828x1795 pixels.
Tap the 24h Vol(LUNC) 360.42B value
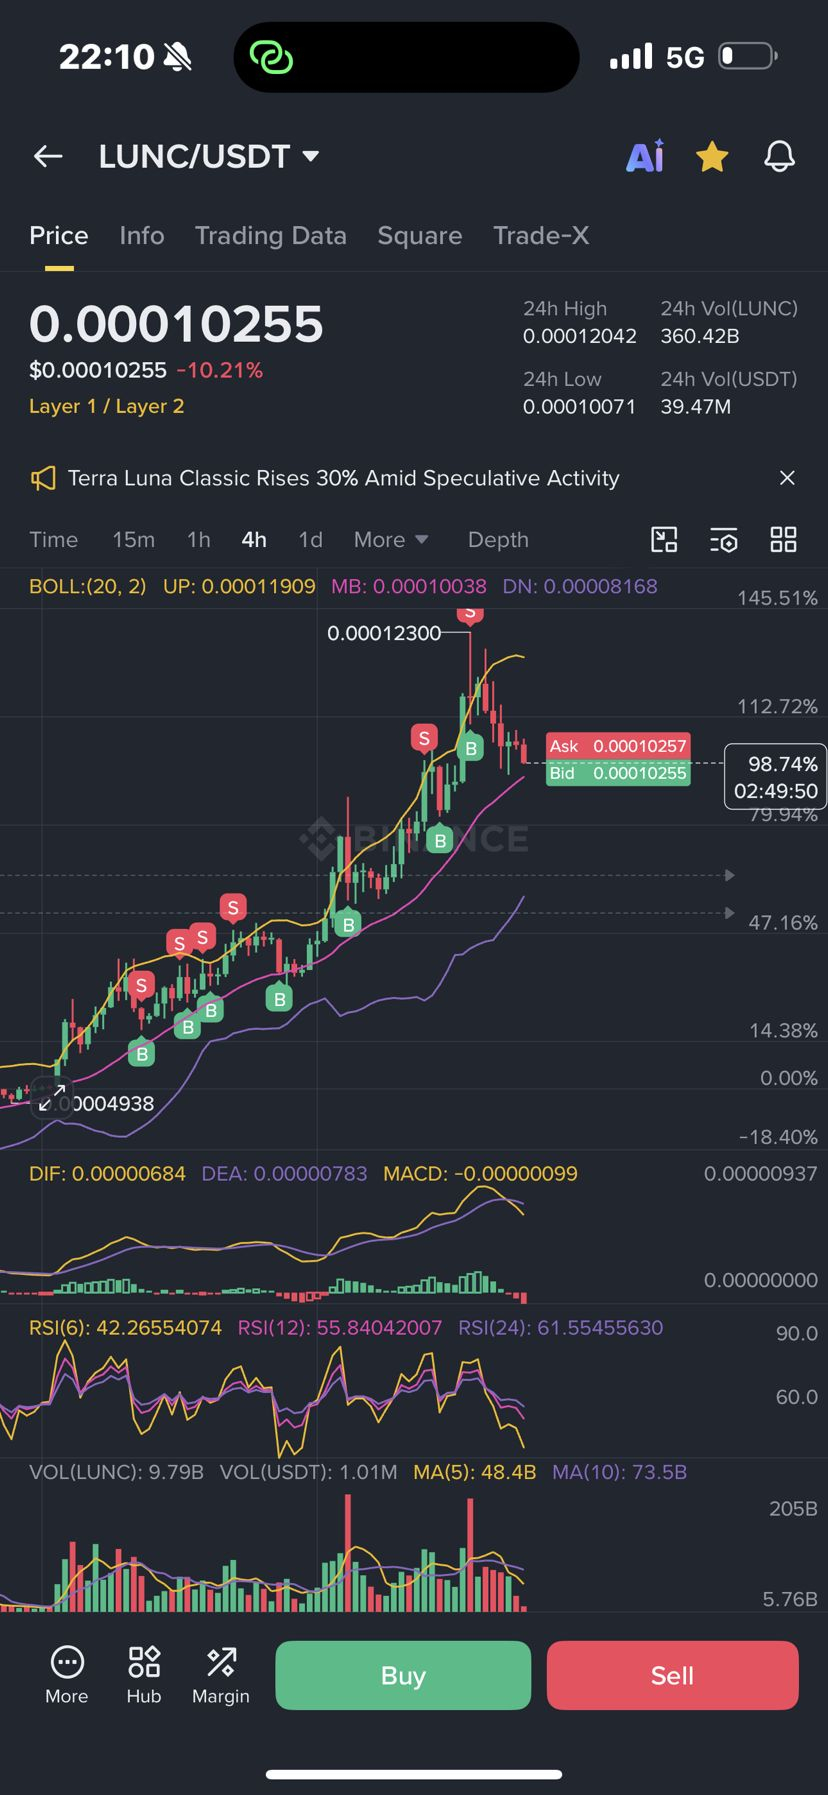(x=700, y=336)
